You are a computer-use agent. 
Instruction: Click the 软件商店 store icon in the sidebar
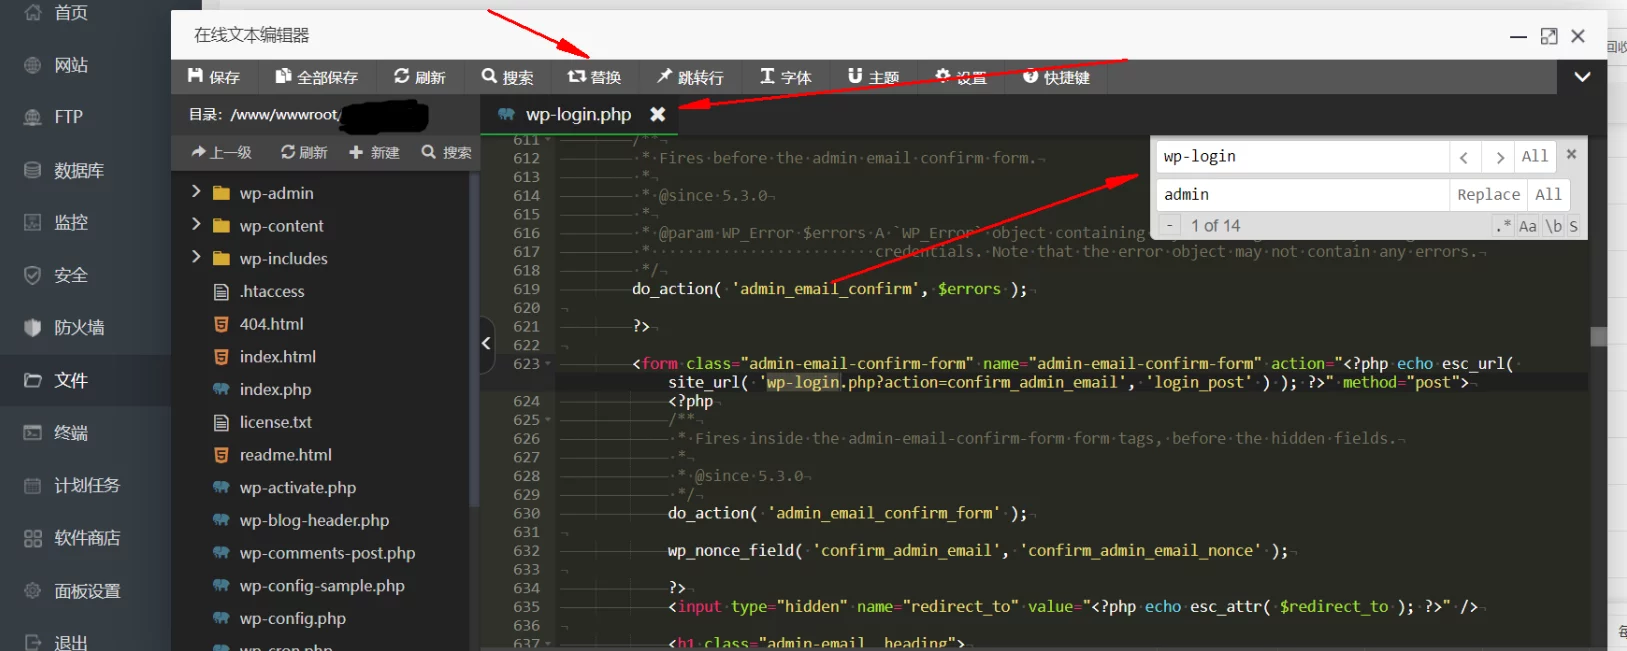pyautogui.click(x=33, y=538)
